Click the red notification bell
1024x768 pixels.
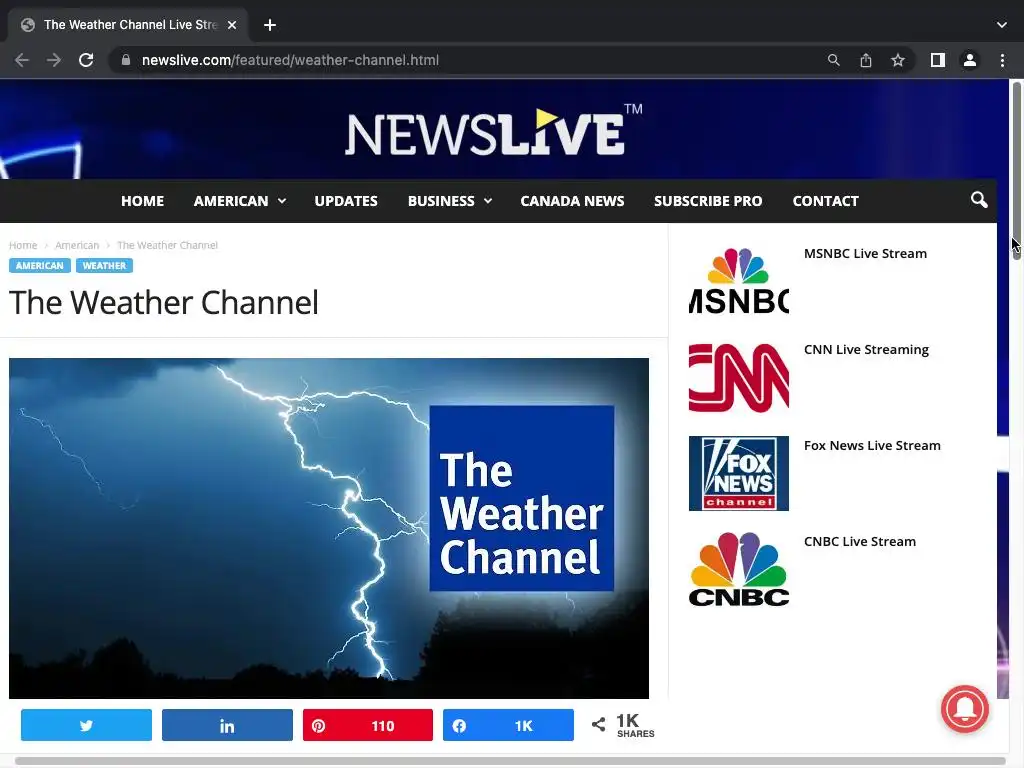click(965, 709)
